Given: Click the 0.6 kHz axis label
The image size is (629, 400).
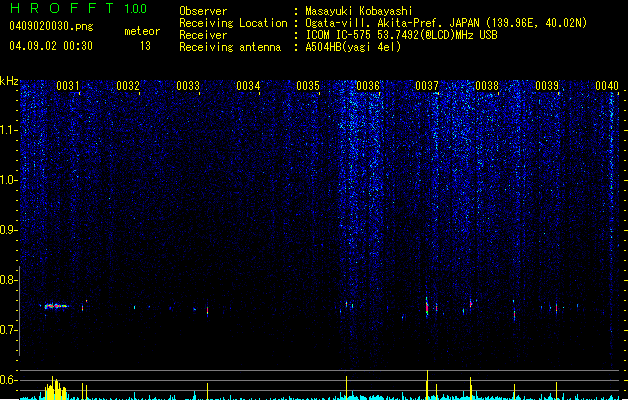Looking at the screenshot, I should click(x=9, y=380).
